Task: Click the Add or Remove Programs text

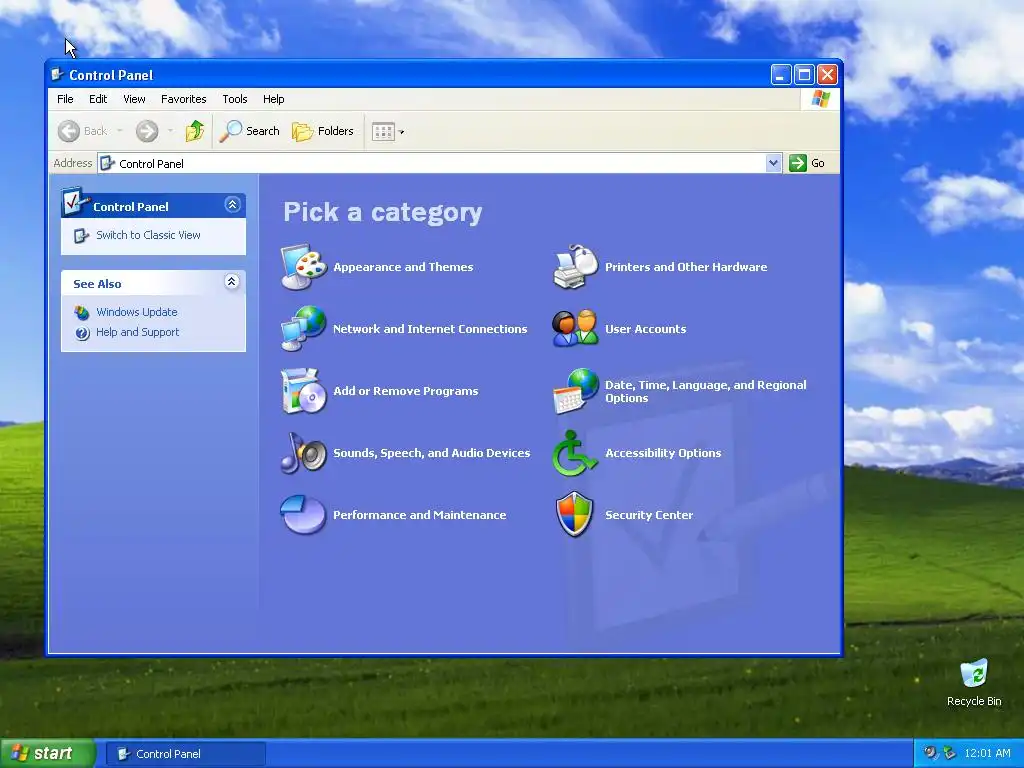Action: (x=406, y=391)
